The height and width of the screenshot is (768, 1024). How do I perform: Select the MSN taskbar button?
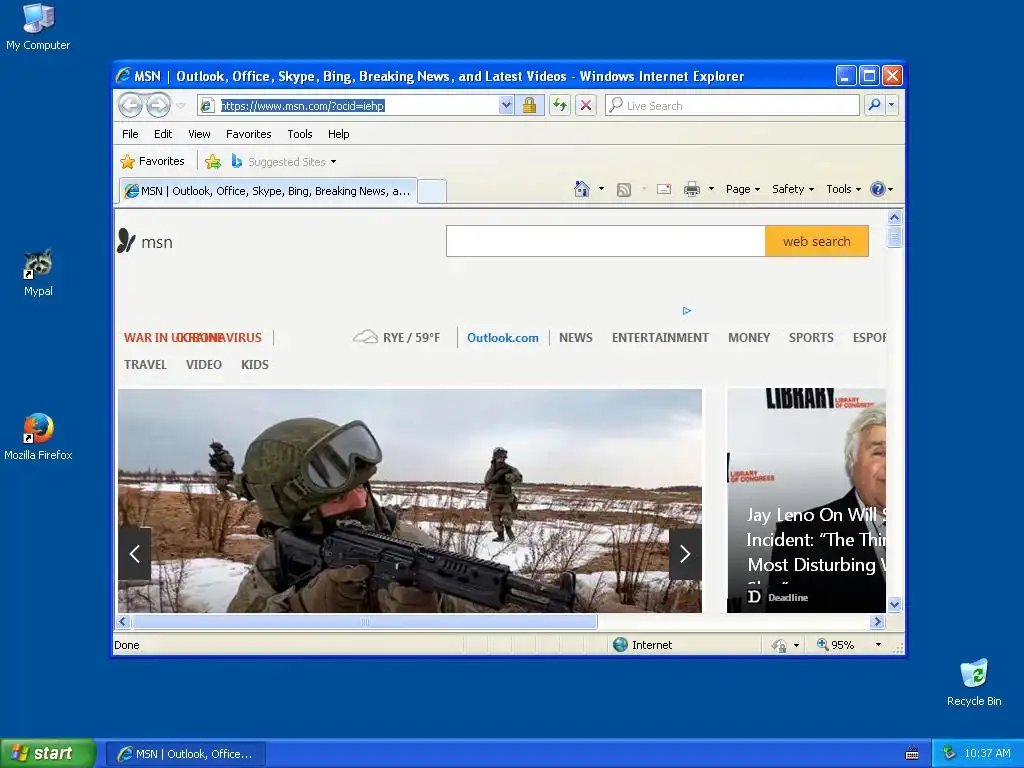186,754
